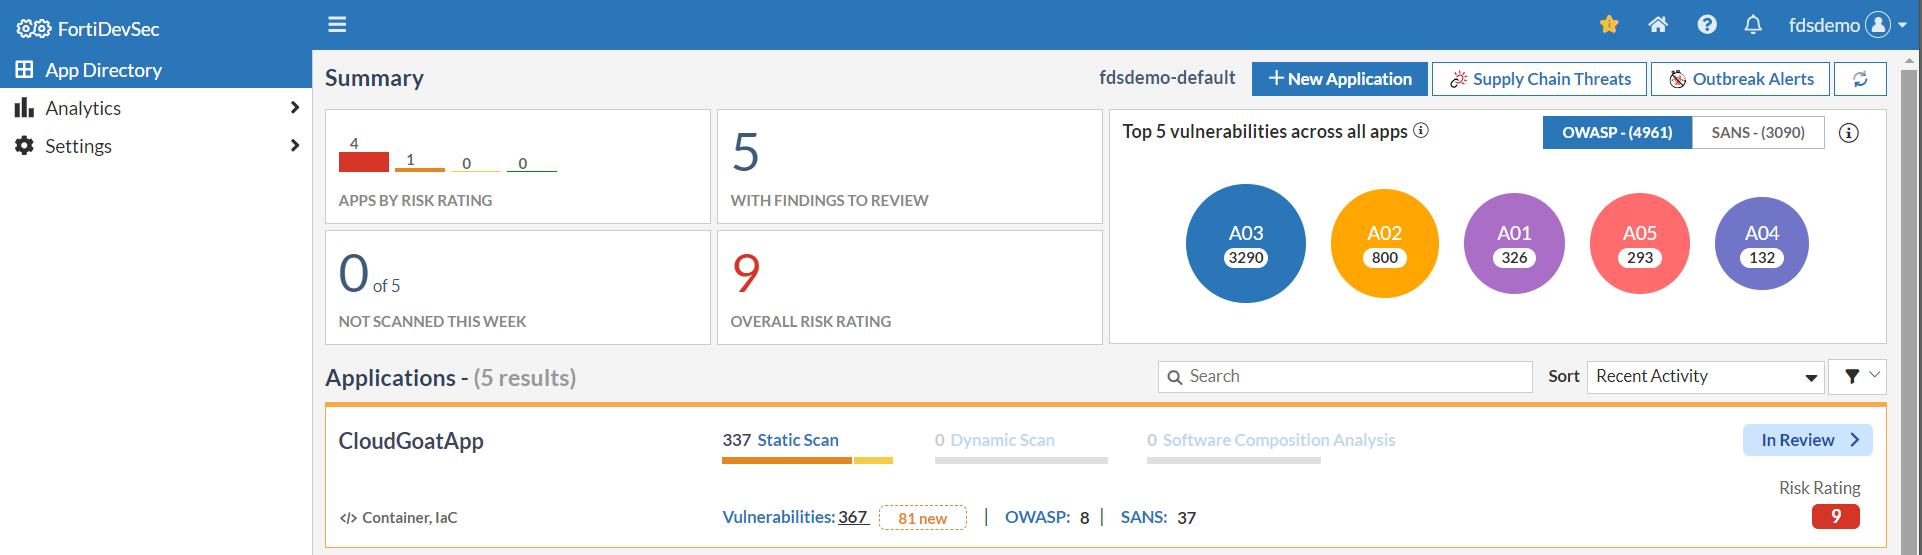Screen dimensions: 1922x555
Task: Click info icon right of SANS tab
Action: coord(1849,133)
